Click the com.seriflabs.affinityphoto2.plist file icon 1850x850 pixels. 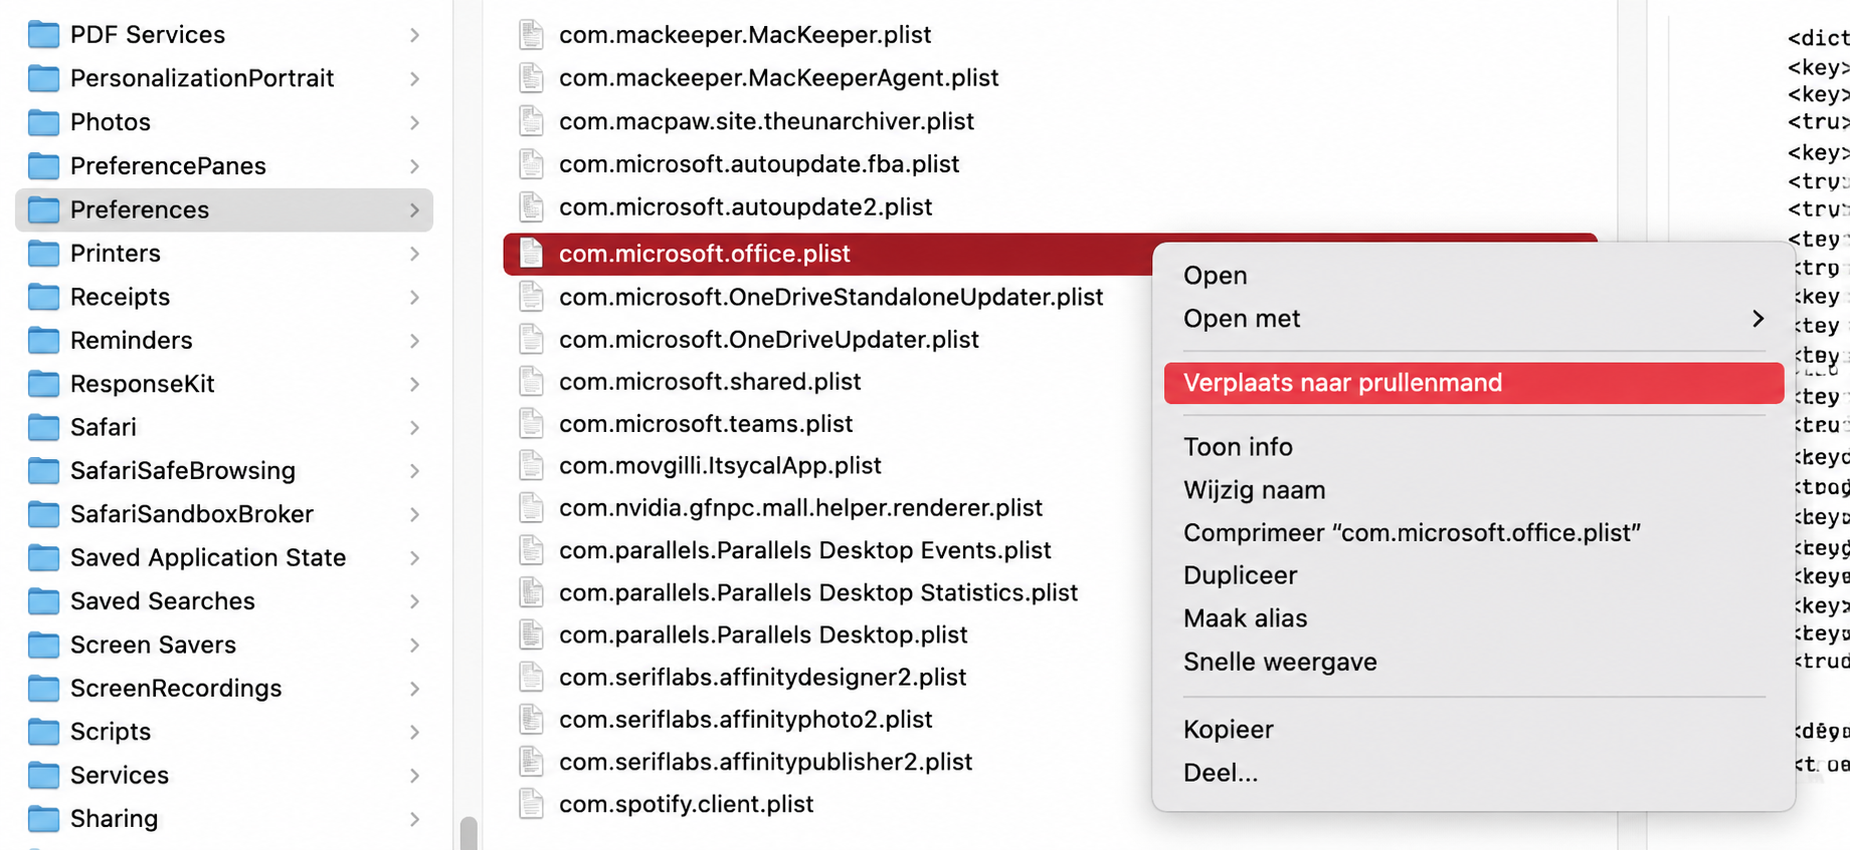pos(531,719)
